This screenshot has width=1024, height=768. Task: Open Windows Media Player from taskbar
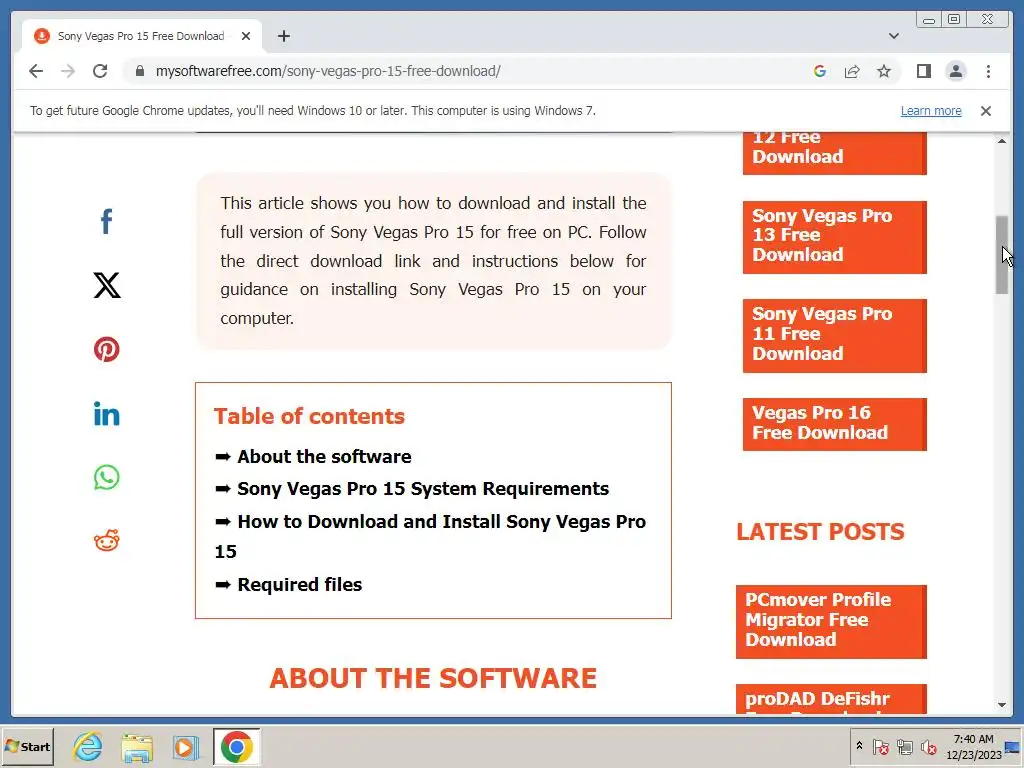(x=185, y=746)
